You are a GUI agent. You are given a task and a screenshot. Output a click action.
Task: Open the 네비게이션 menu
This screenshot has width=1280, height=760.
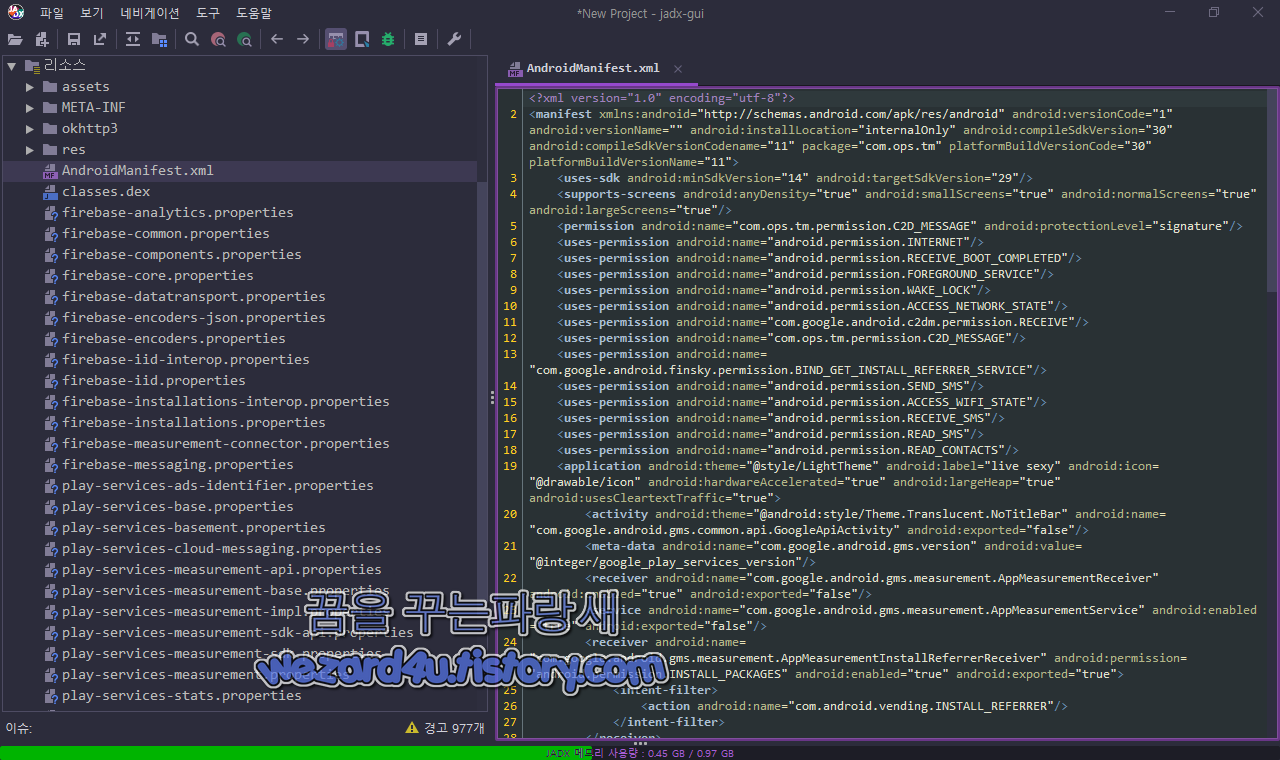pos(150,13)
